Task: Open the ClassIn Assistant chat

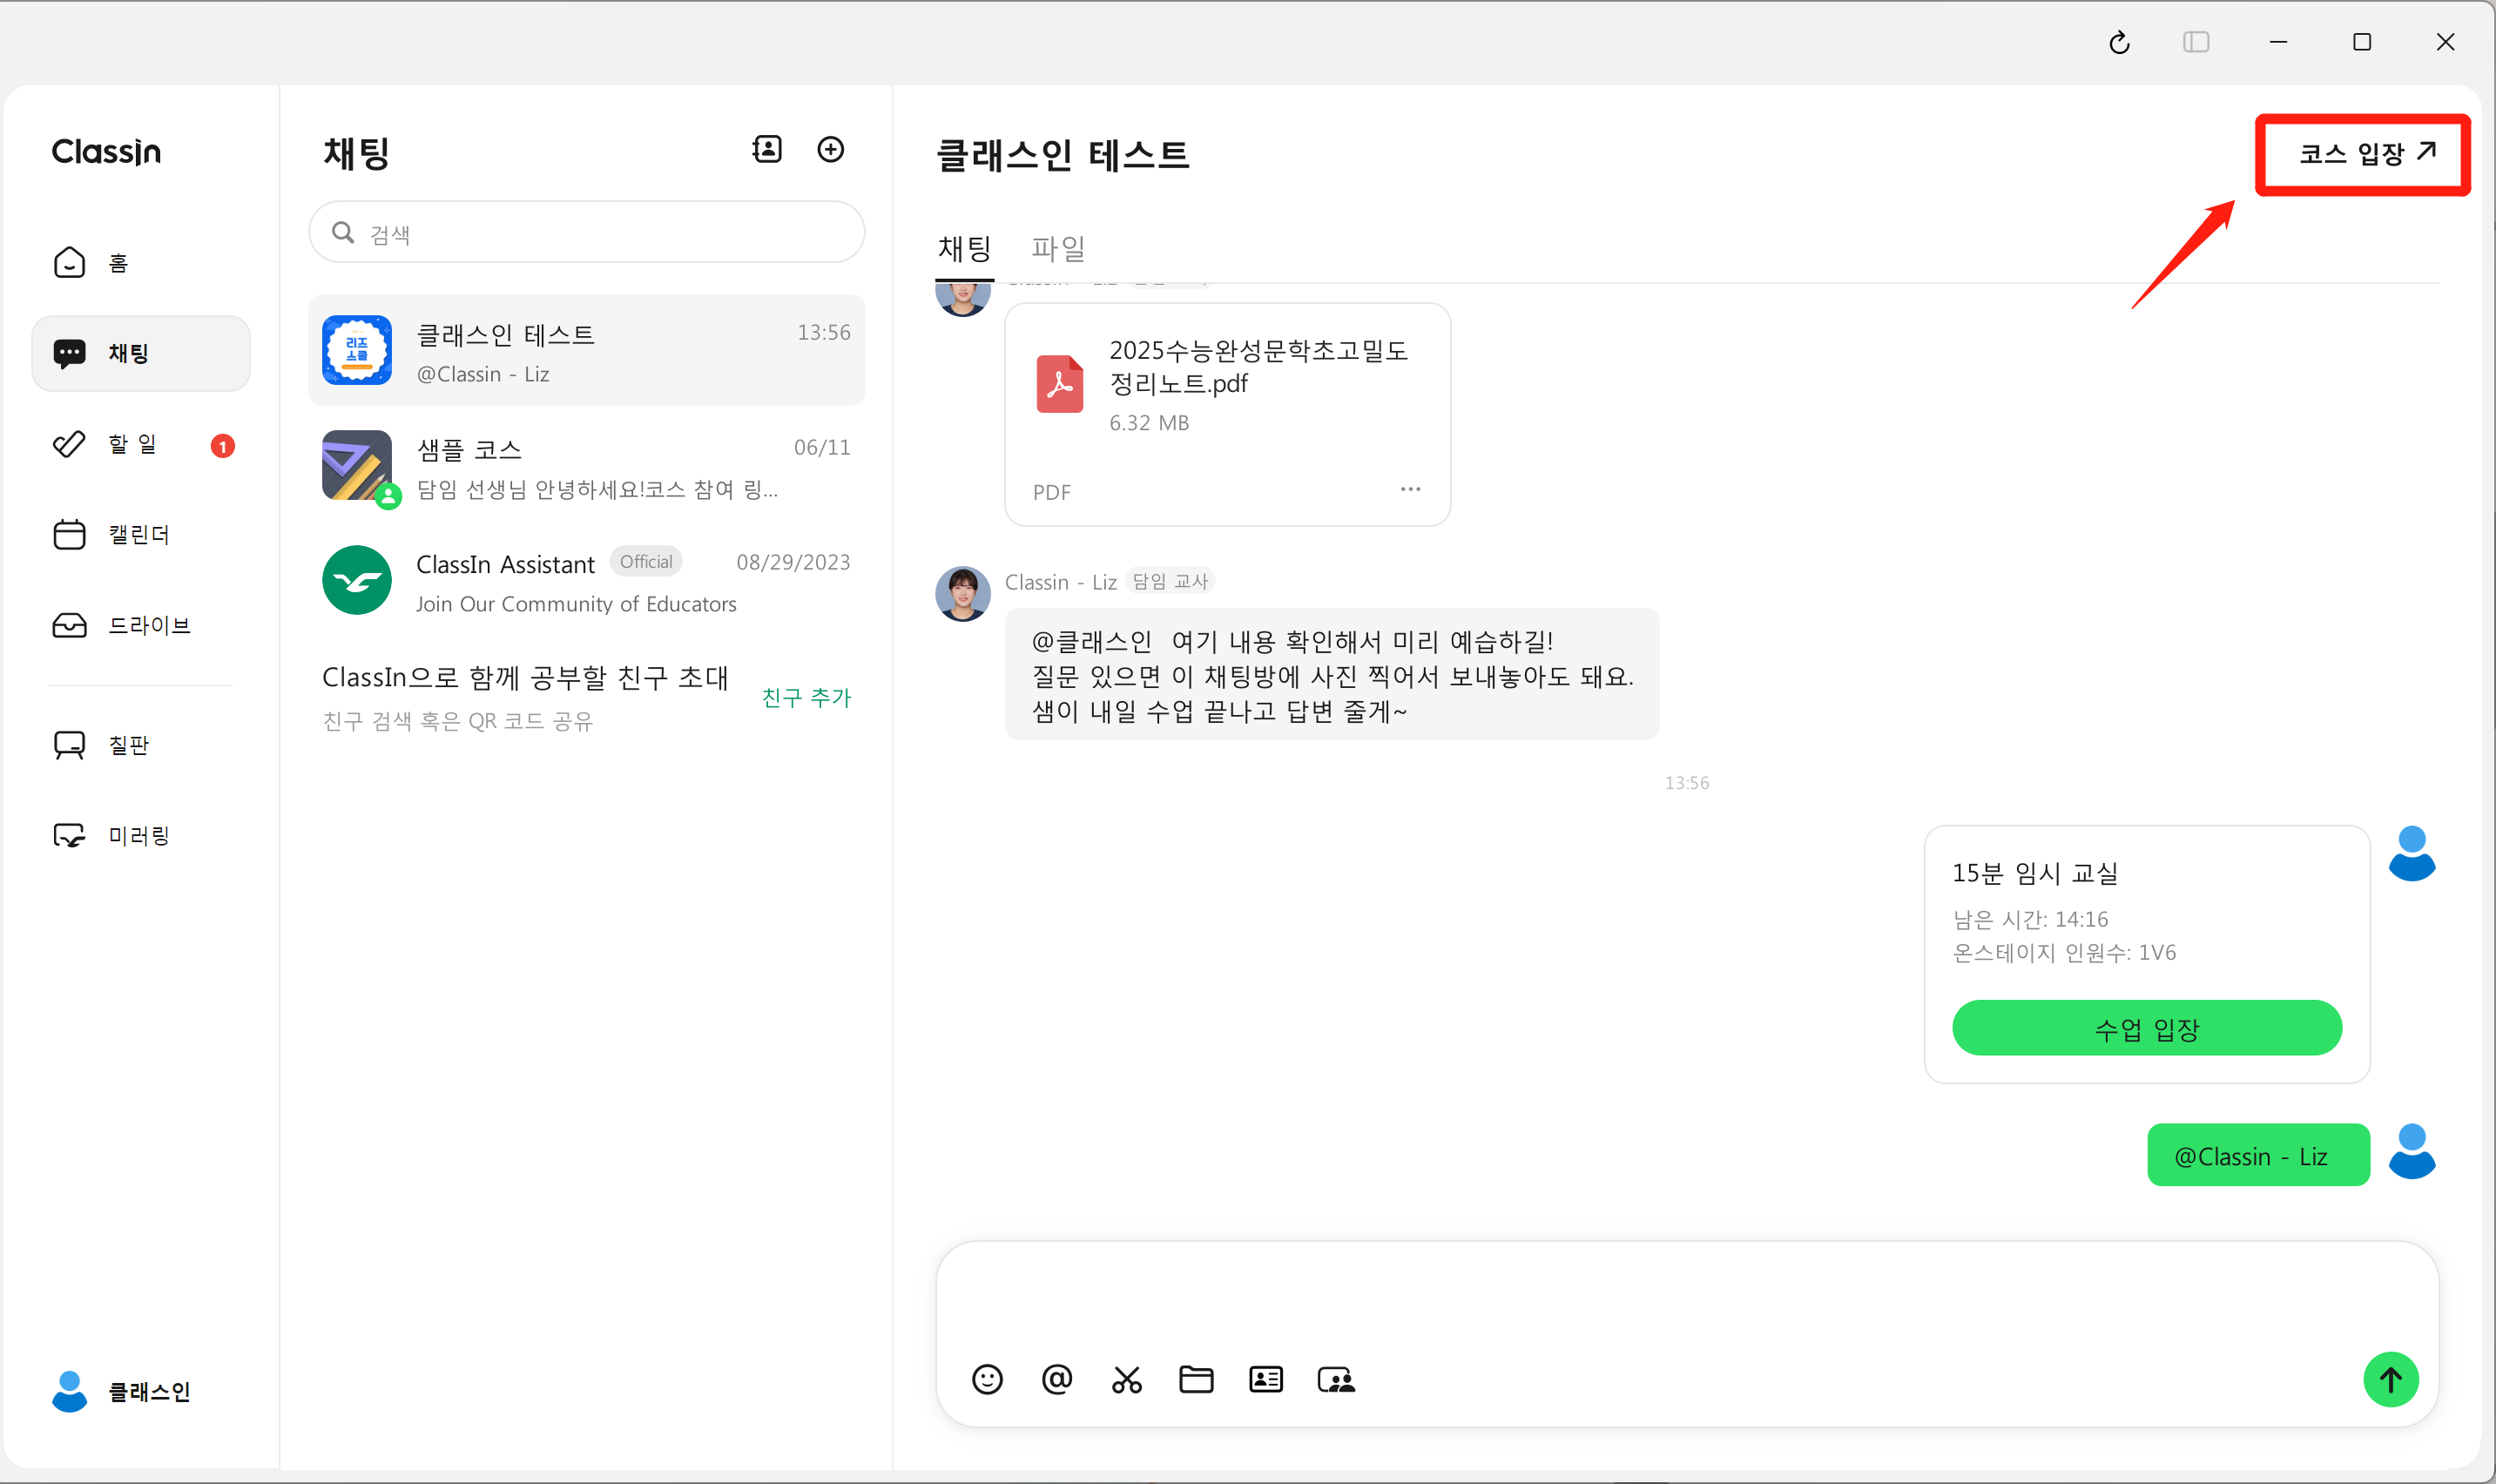Action: click(587, 581)
